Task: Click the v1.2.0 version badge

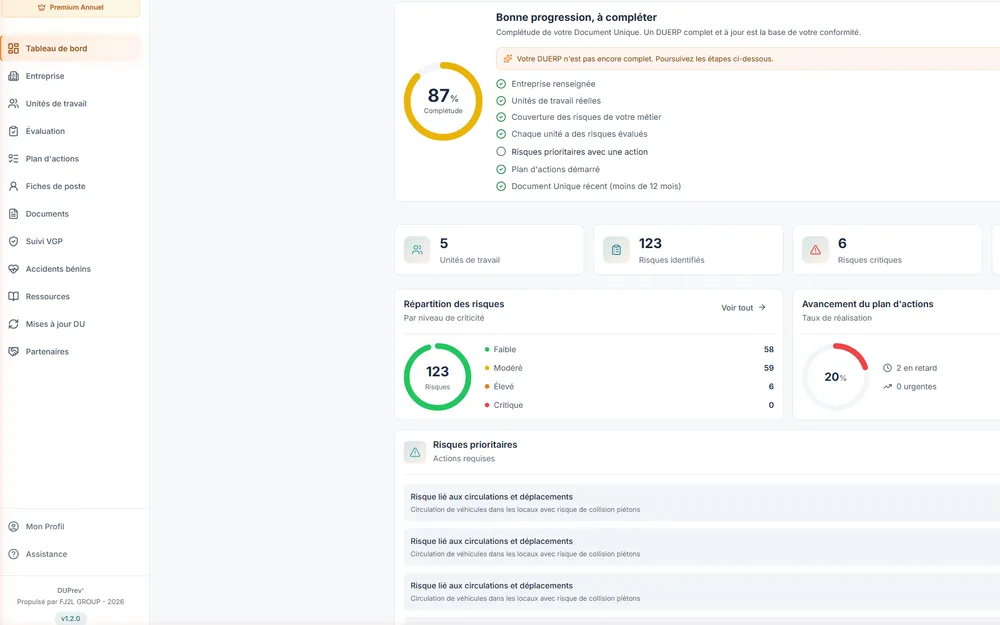Action: (70, 618)
